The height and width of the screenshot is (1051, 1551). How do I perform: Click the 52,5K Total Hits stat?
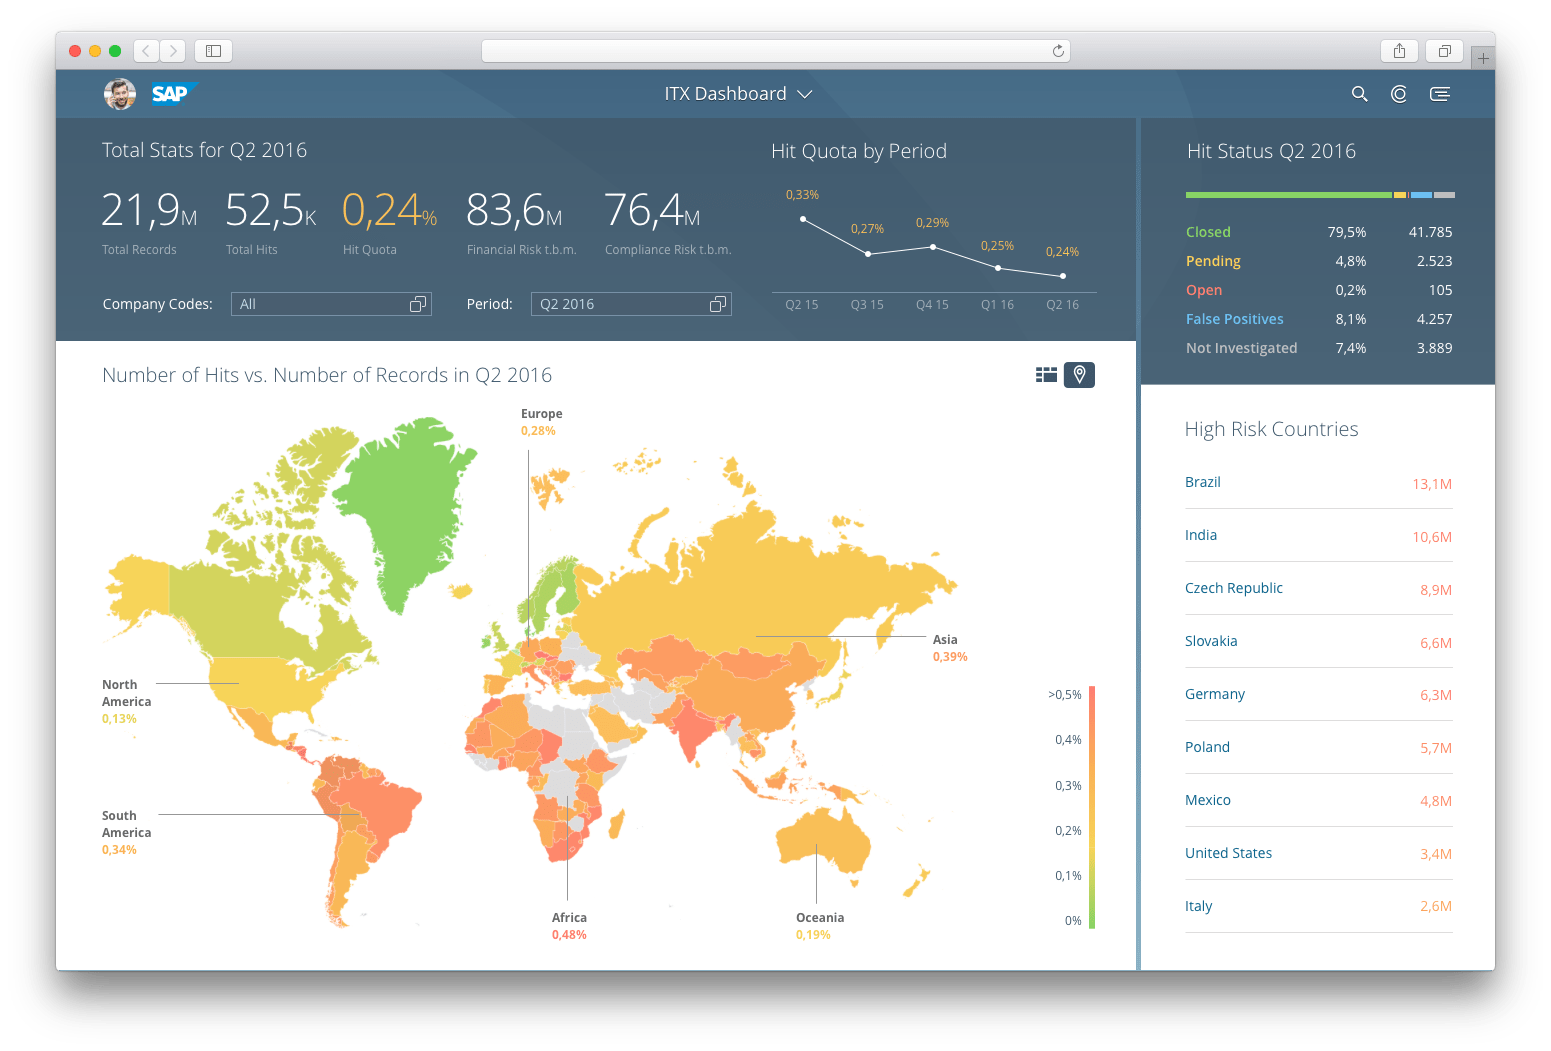(271, 222)
